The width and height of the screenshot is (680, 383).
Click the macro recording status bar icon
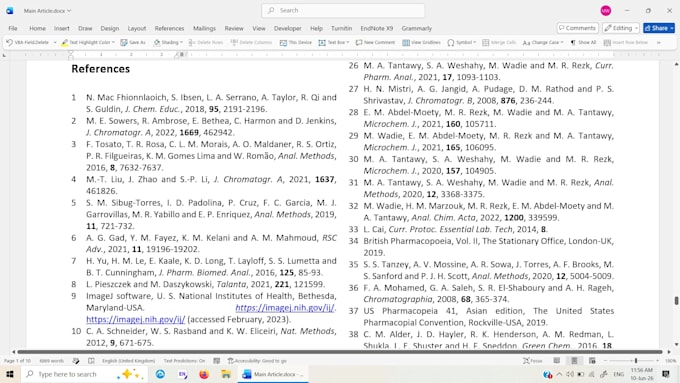217,361
